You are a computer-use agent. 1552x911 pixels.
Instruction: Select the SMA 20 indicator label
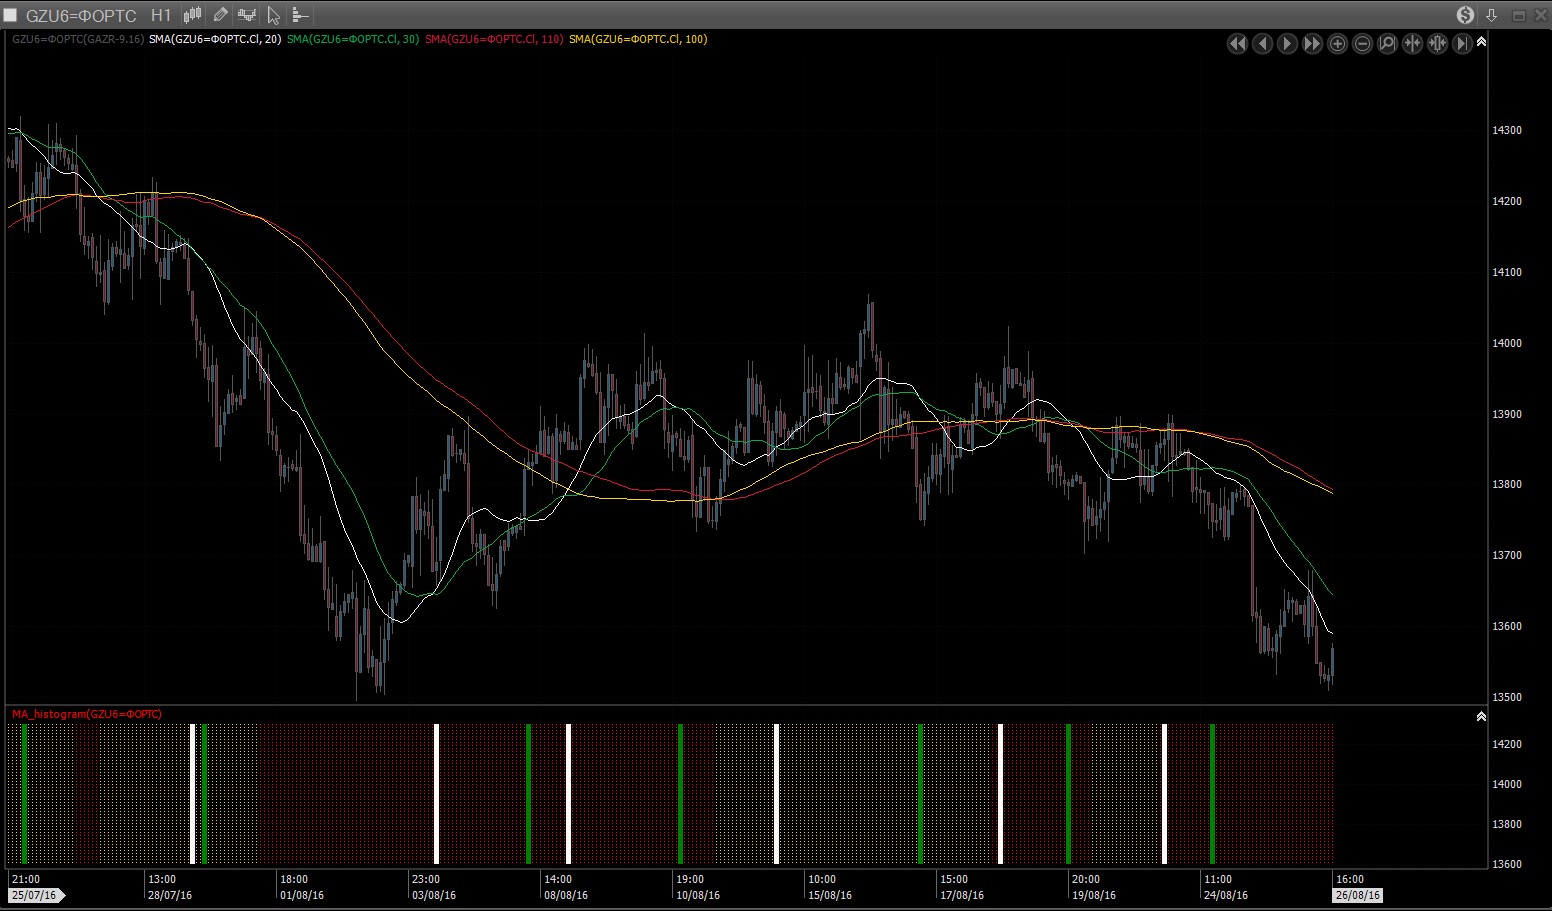click(215, 39)
